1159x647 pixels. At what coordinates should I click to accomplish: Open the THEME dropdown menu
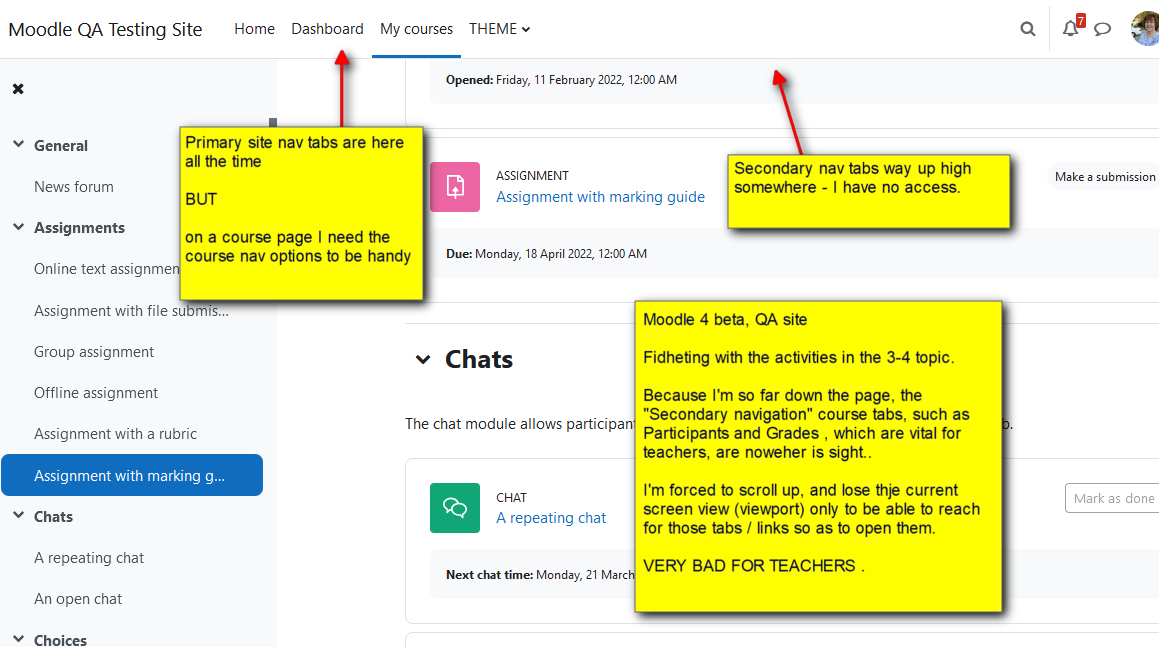pos(499,29)
